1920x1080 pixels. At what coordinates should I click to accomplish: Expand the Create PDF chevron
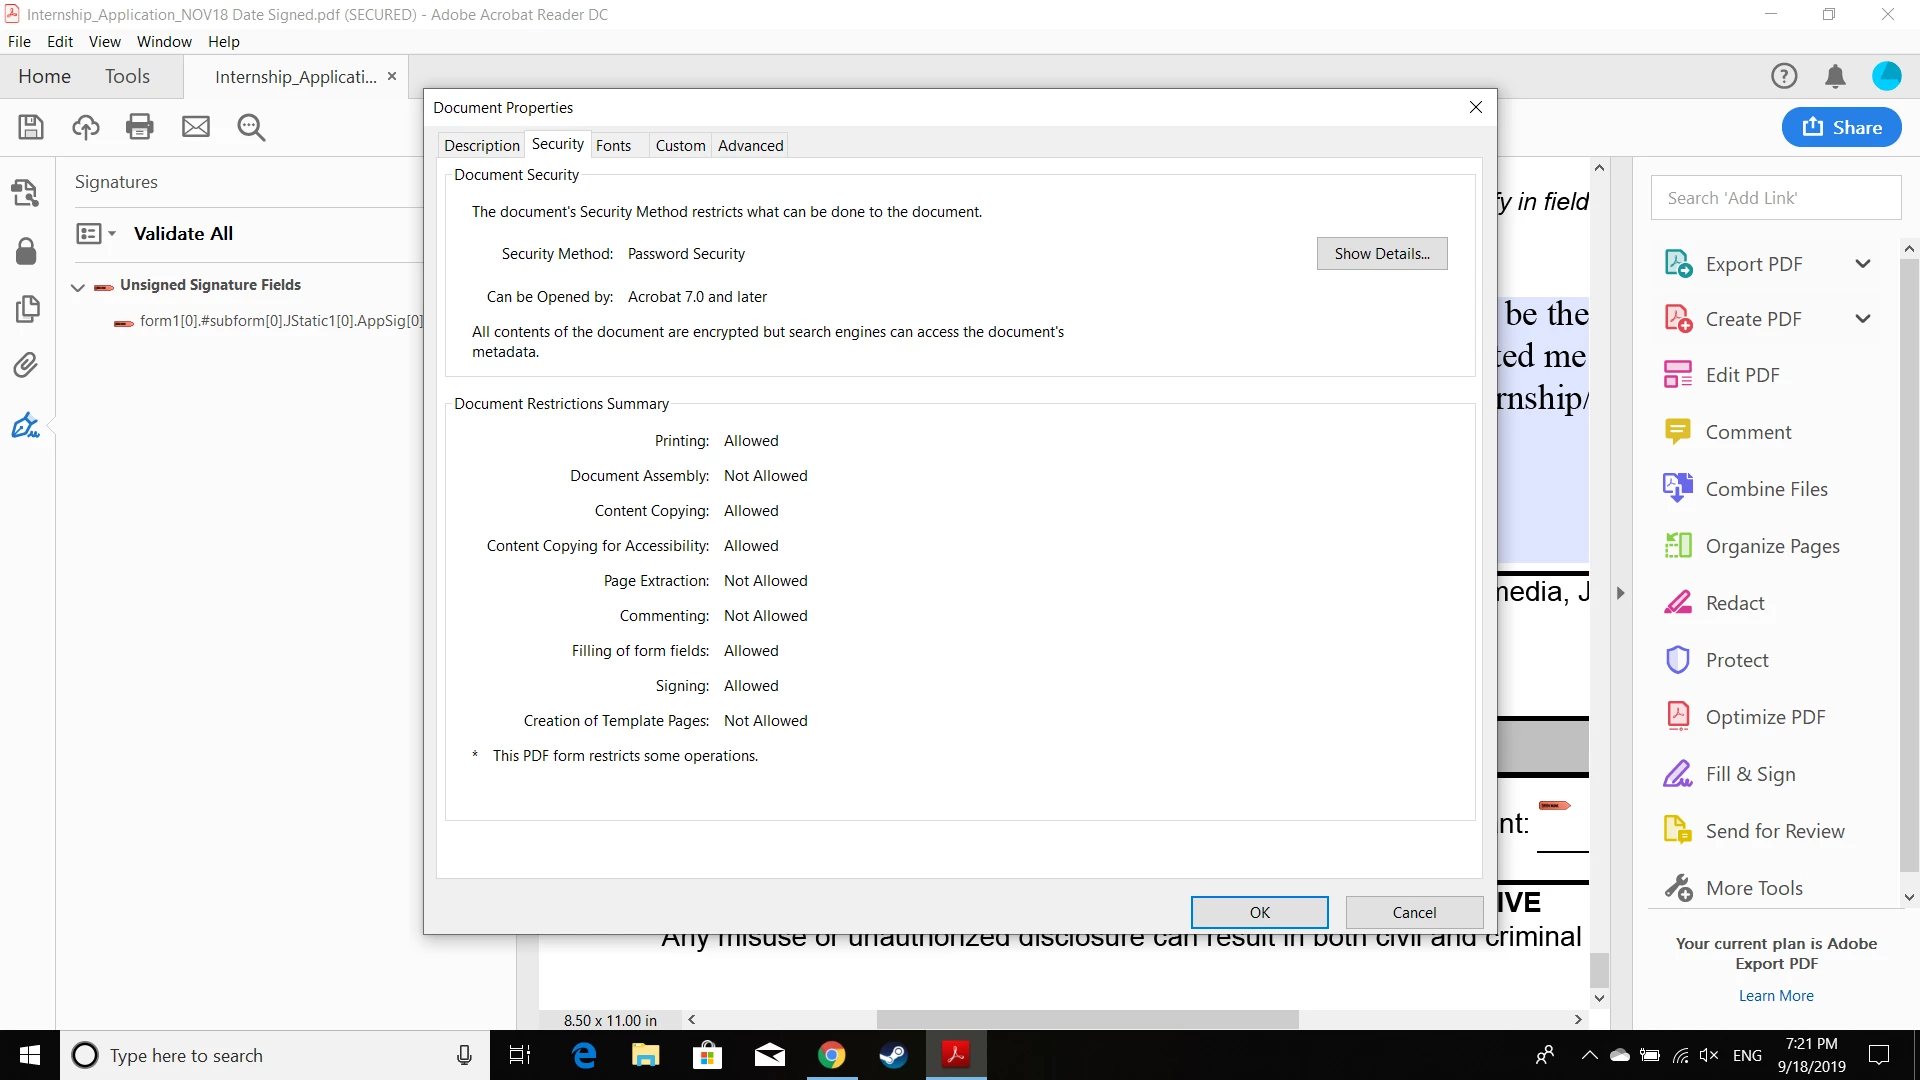1862,319
